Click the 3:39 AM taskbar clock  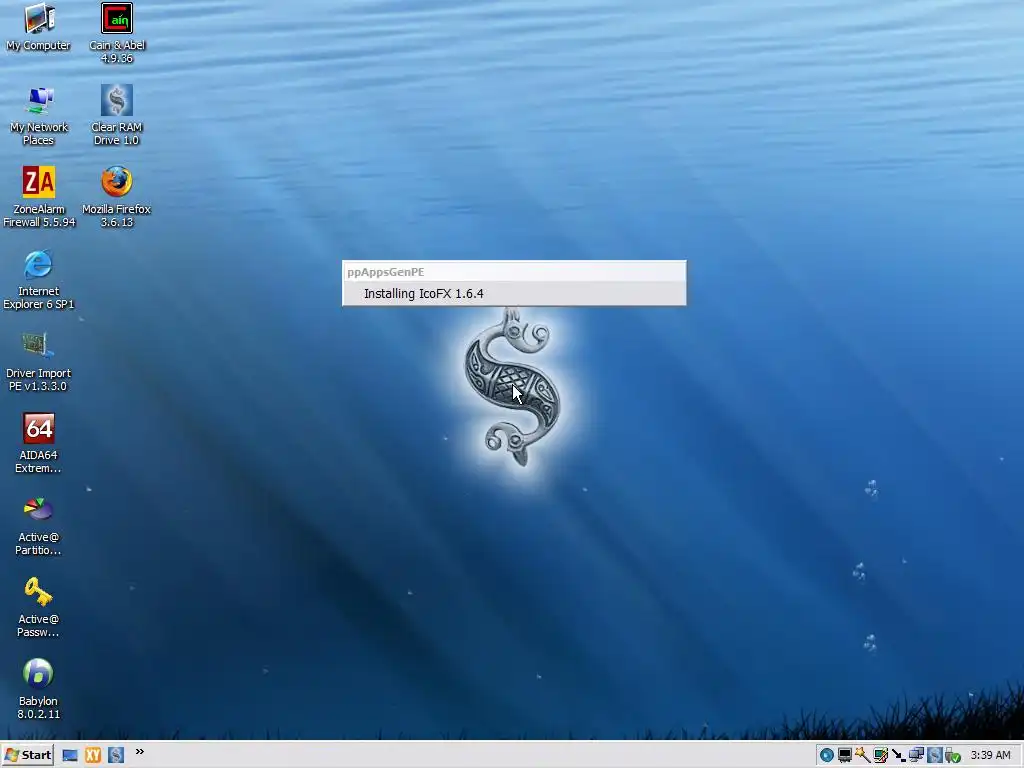point(991,755)
